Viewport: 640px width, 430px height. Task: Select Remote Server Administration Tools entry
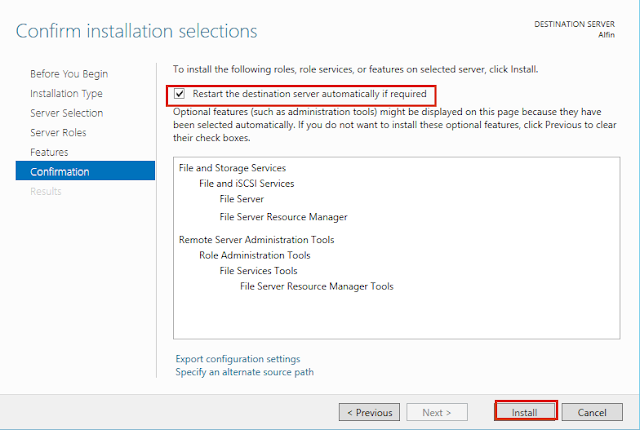[256, 240]
